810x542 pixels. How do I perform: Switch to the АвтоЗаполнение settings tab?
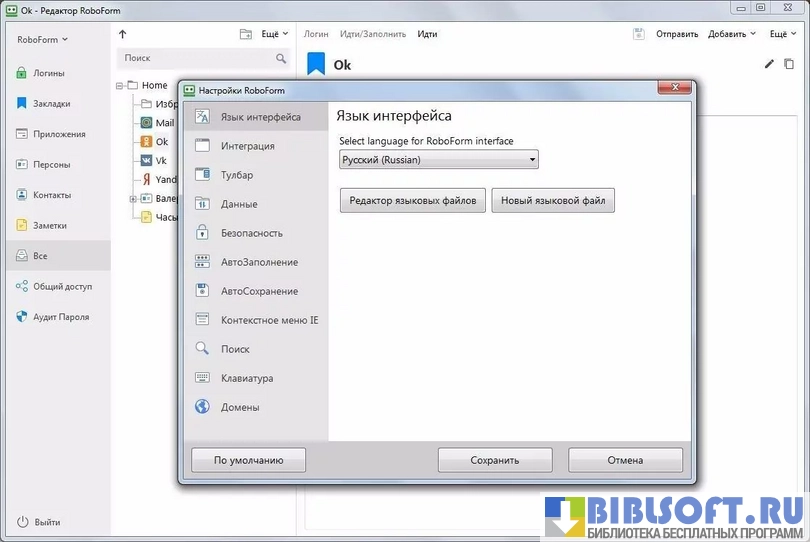pos(259,262)
